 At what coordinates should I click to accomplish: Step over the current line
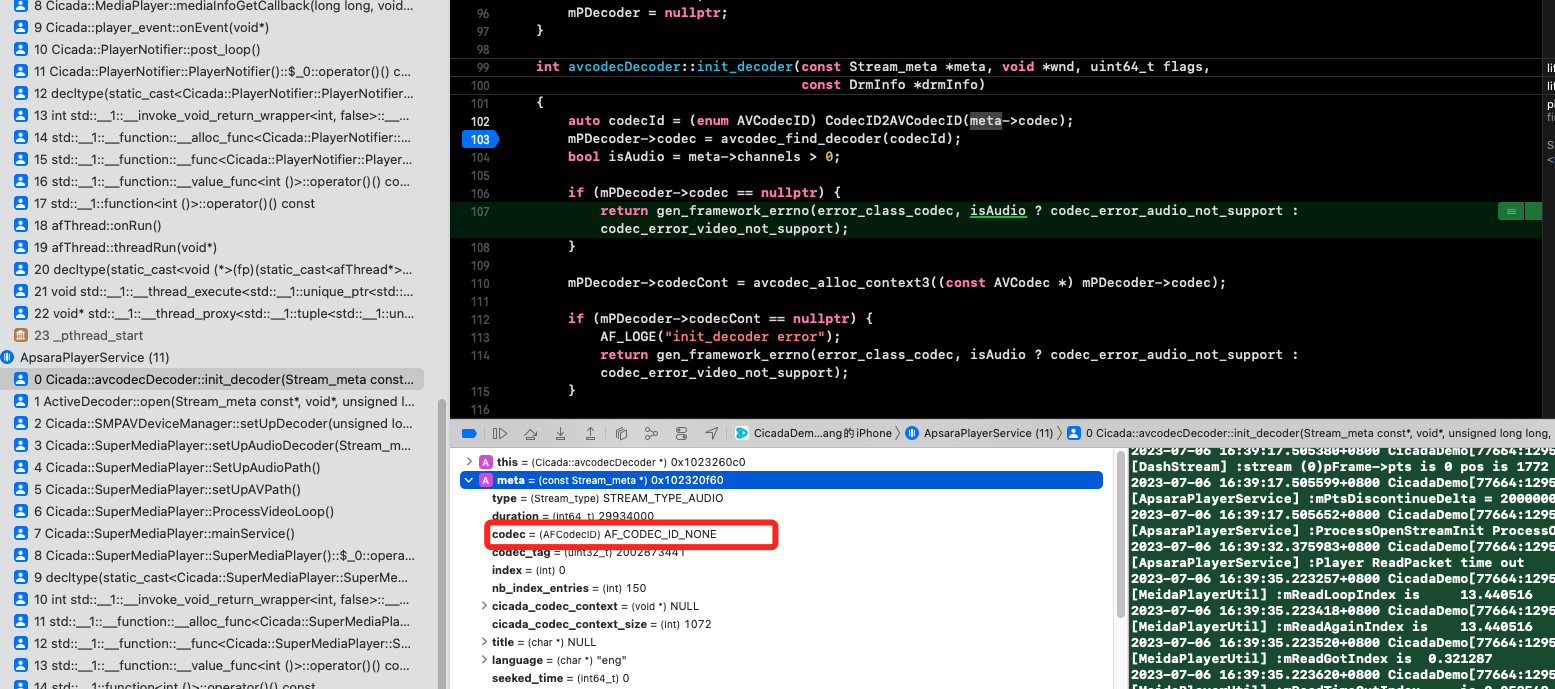(x=531, y=432)
